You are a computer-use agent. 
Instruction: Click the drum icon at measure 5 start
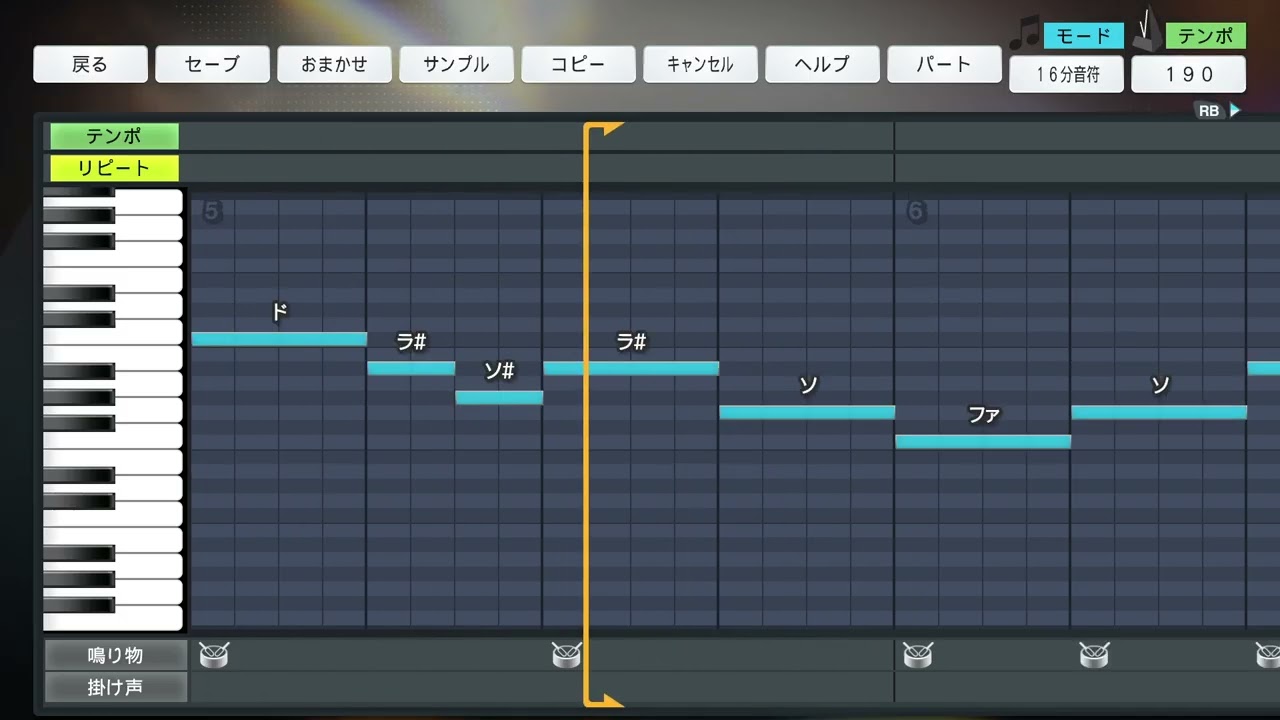[x=213, y=655]
